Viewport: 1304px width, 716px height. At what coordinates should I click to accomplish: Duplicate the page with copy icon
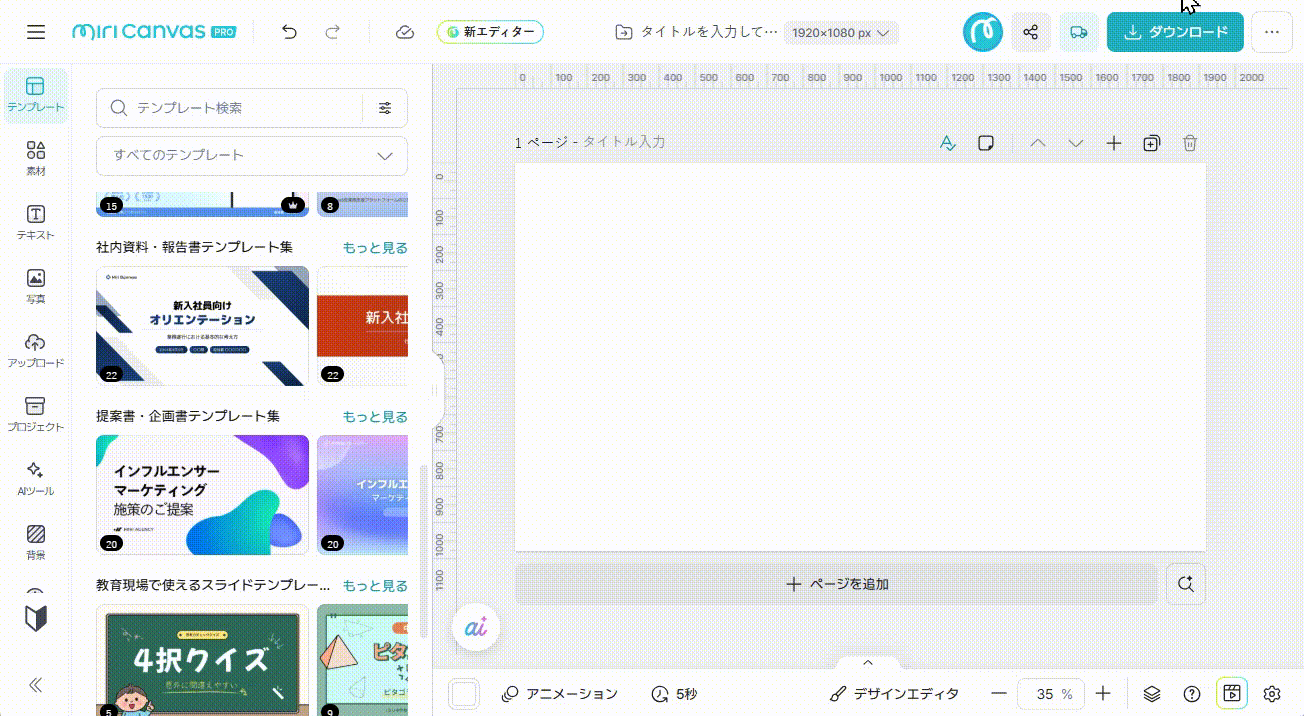point(1151,143)
